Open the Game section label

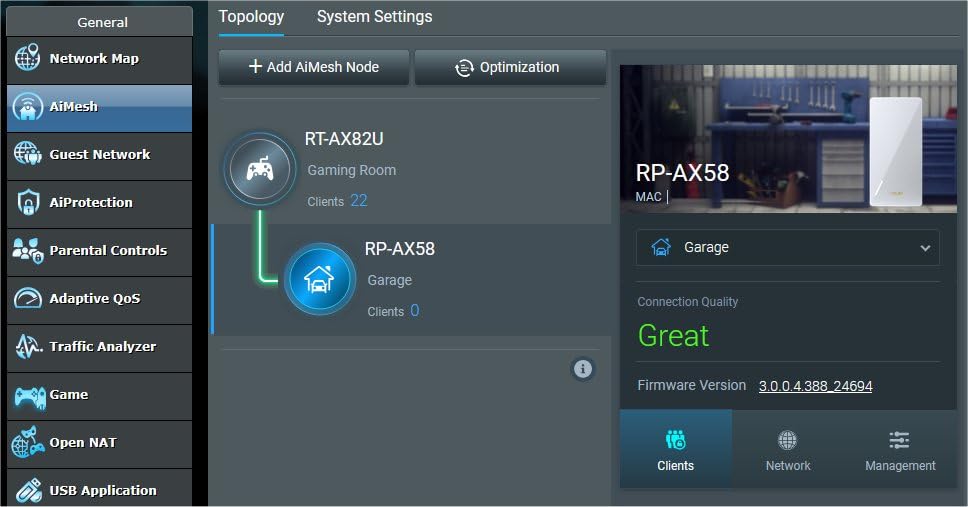[69, 395]
